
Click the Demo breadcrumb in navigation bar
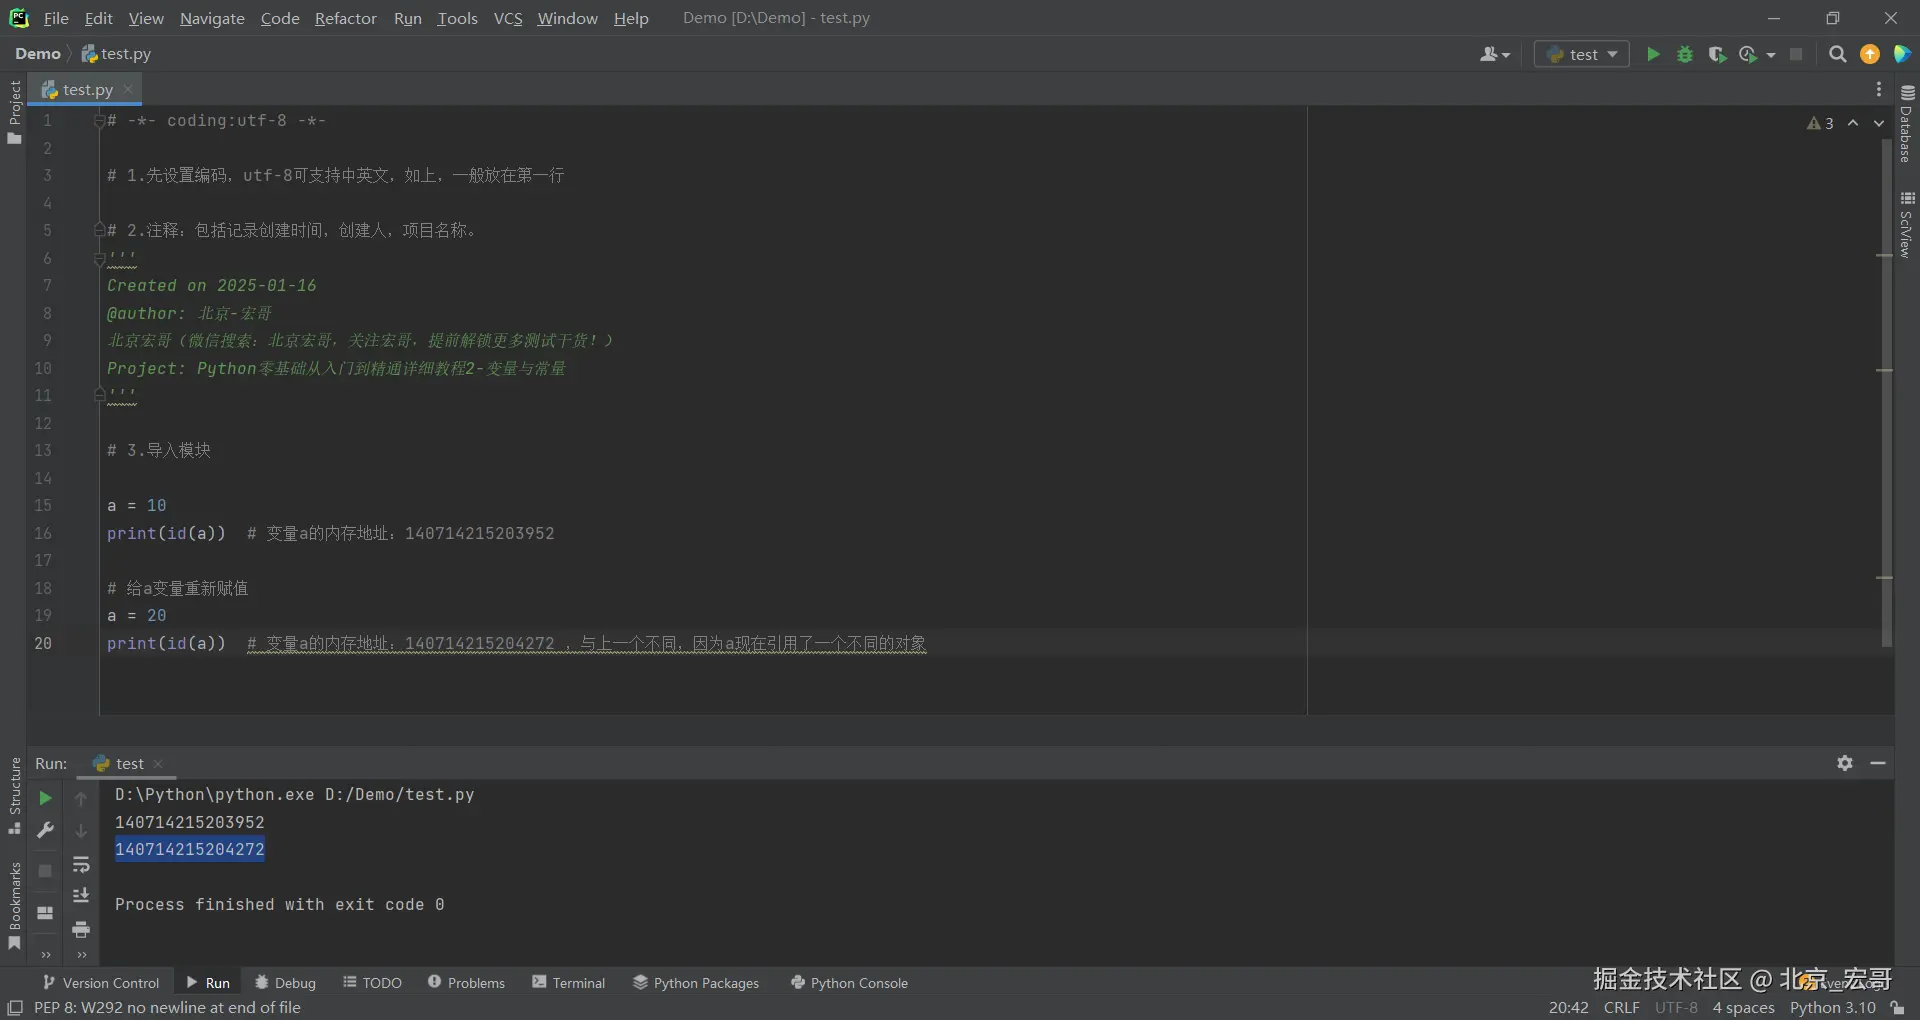pyautogui.click(x=38, y=54)
